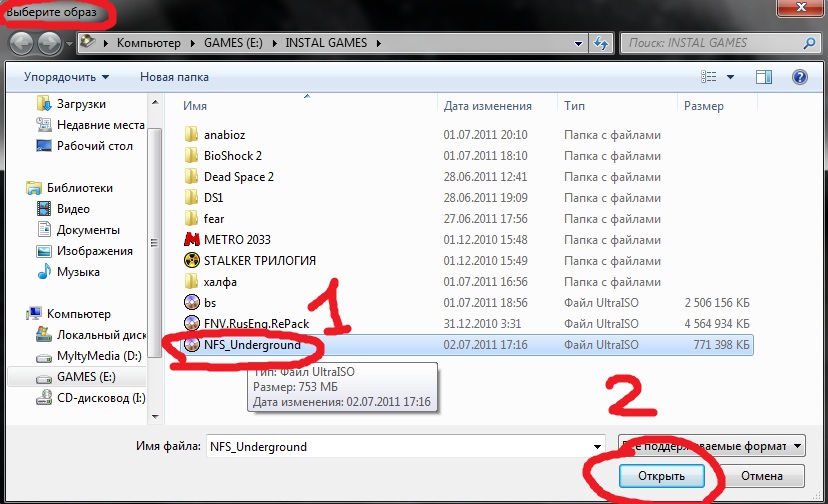Close the Выберите образ dialog
This screenshot has width=828, height=504.
[x=801, y=8]
